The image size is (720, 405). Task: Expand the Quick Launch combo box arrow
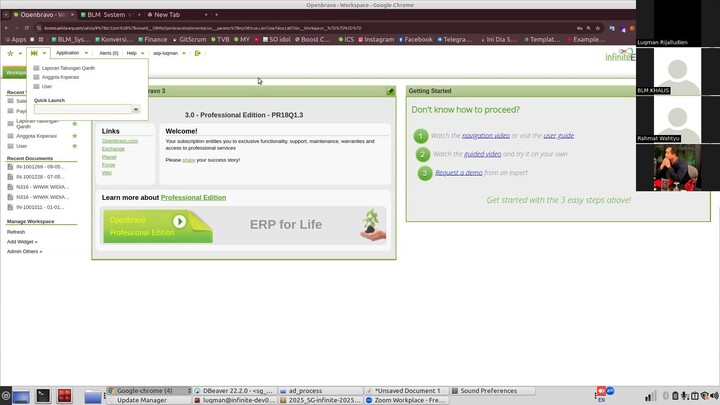[136, 109]
